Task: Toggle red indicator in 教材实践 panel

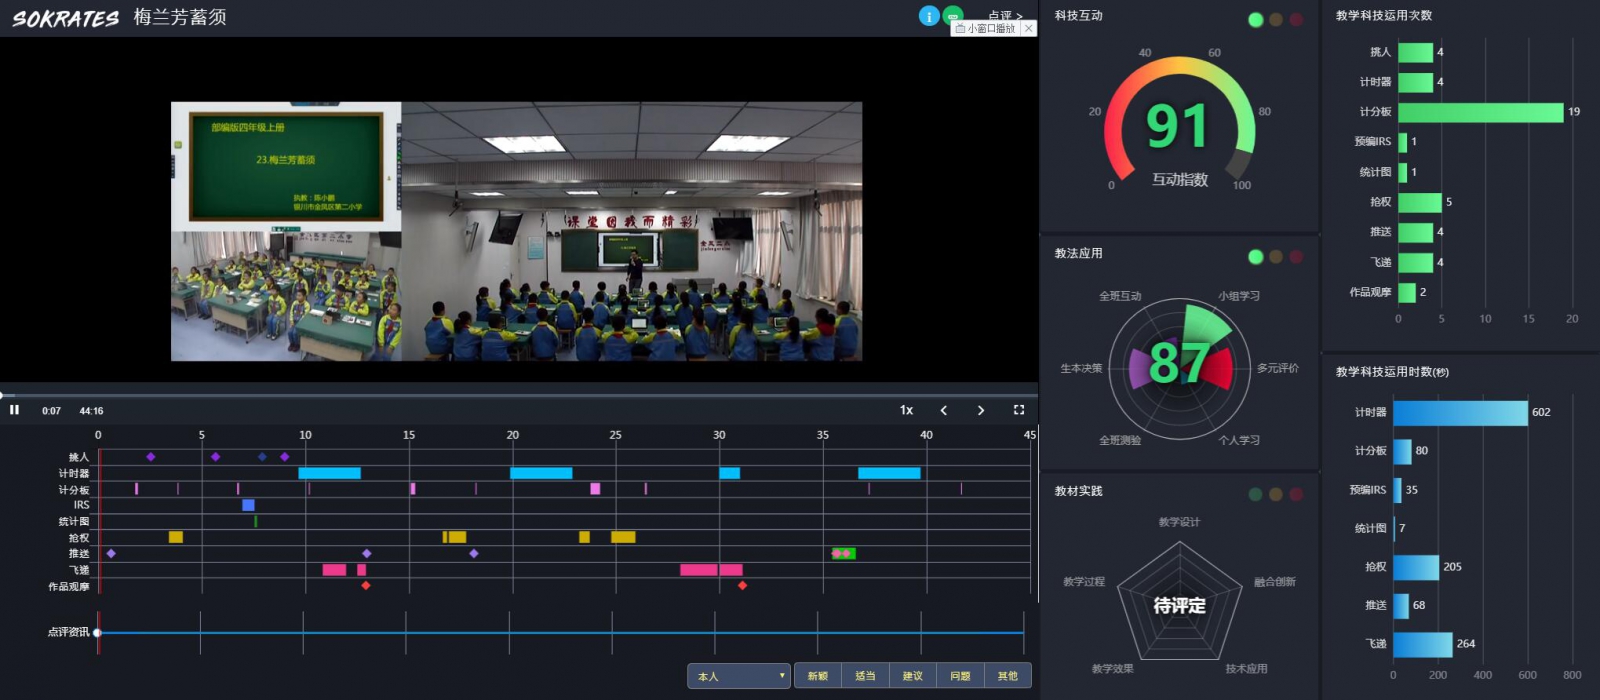Action: 1296,494
